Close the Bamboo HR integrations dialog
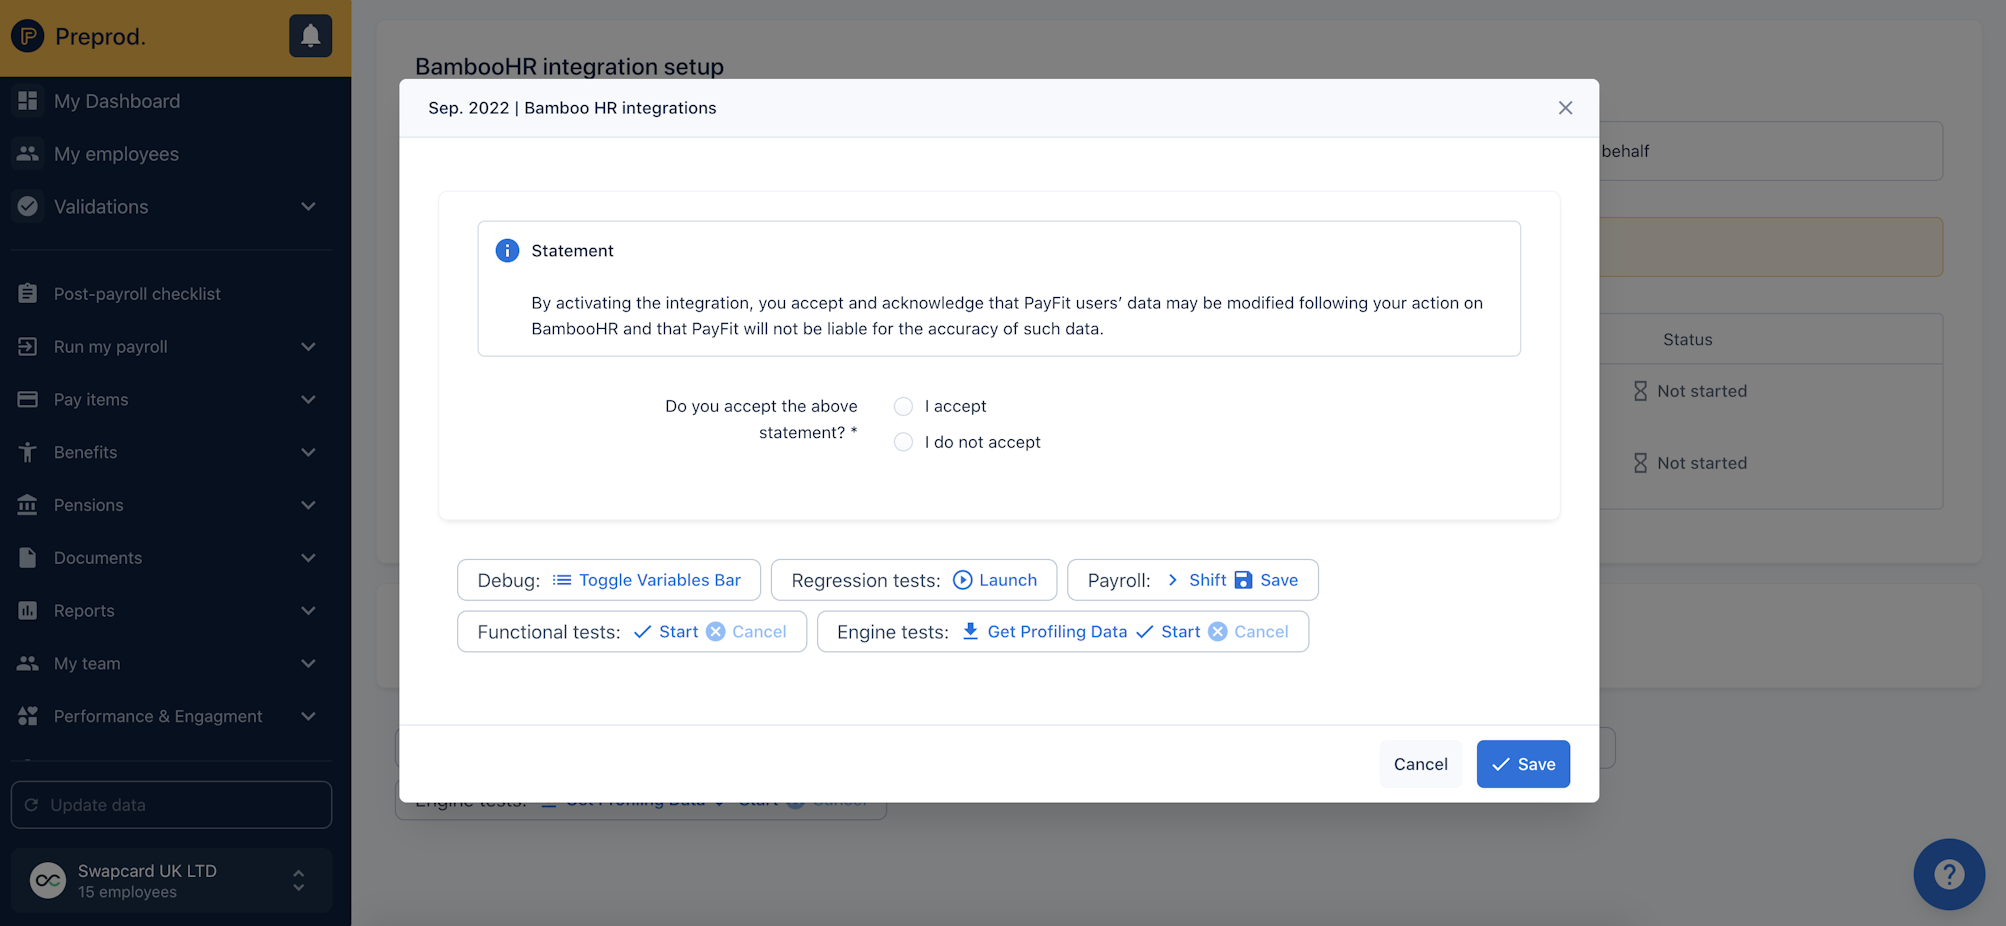Screen dimensions: 2006x926 1565,108
